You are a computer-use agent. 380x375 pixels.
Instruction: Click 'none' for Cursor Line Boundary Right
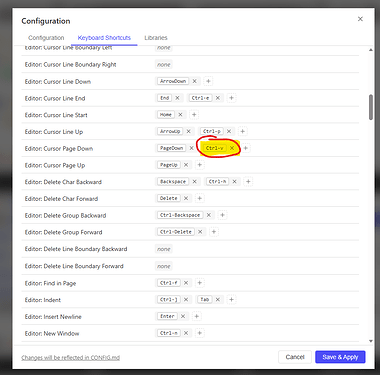[x=164, y=65]
